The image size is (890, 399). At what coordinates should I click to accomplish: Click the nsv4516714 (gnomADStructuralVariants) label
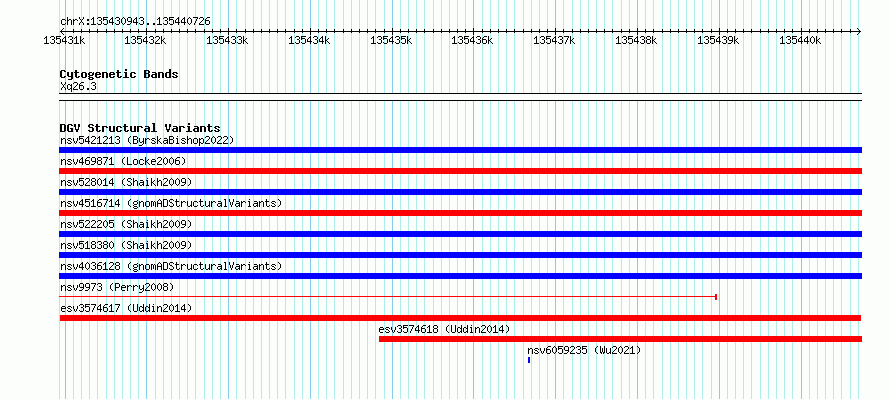tap(171, 203)
